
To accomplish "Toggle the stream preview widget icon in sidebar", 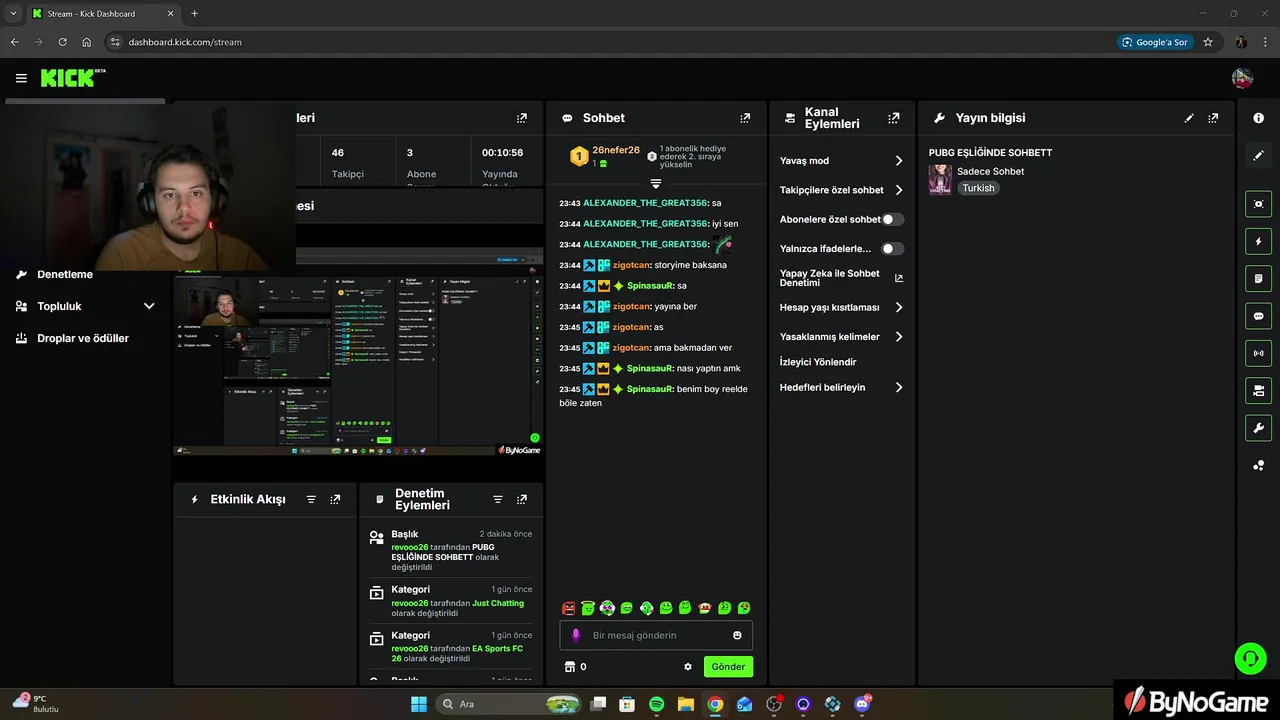I will tap(1259, 204).
